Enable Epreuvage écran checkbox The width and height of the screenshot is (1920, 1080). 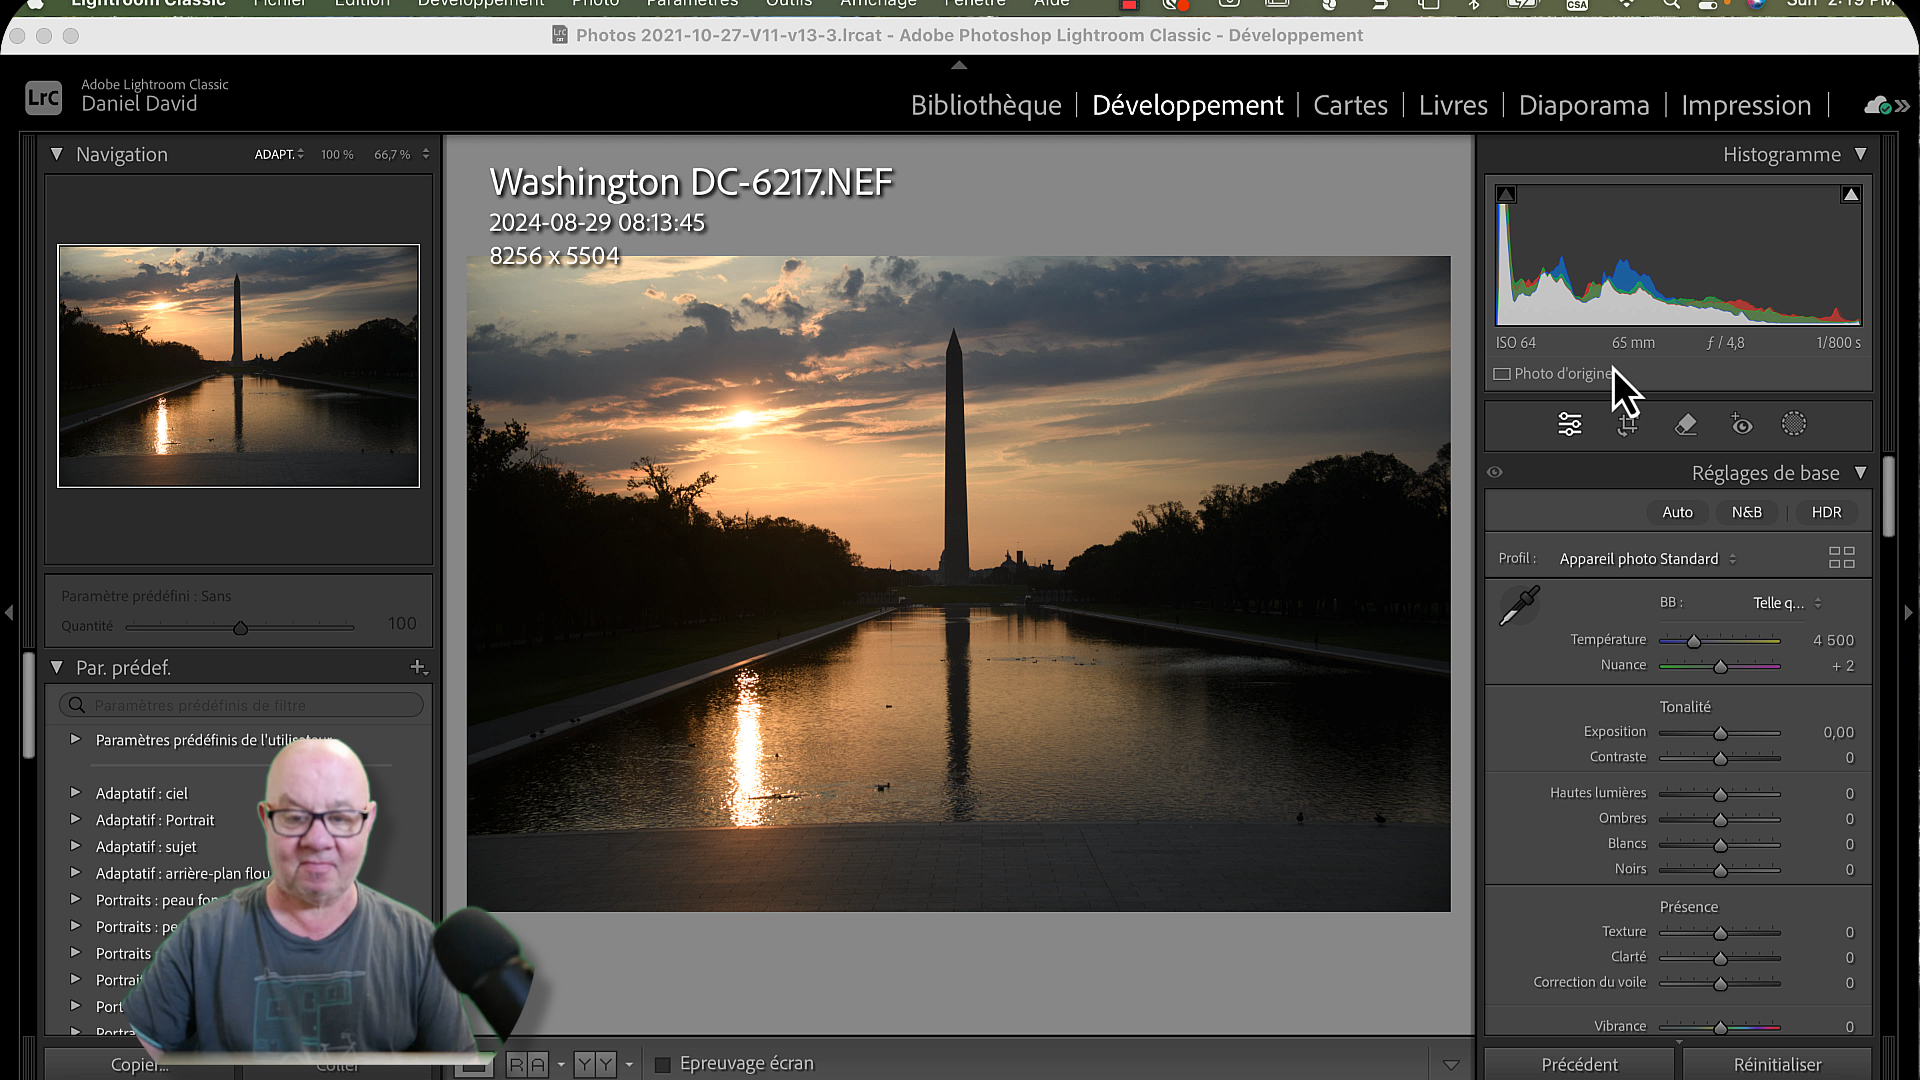[662, 1064]
